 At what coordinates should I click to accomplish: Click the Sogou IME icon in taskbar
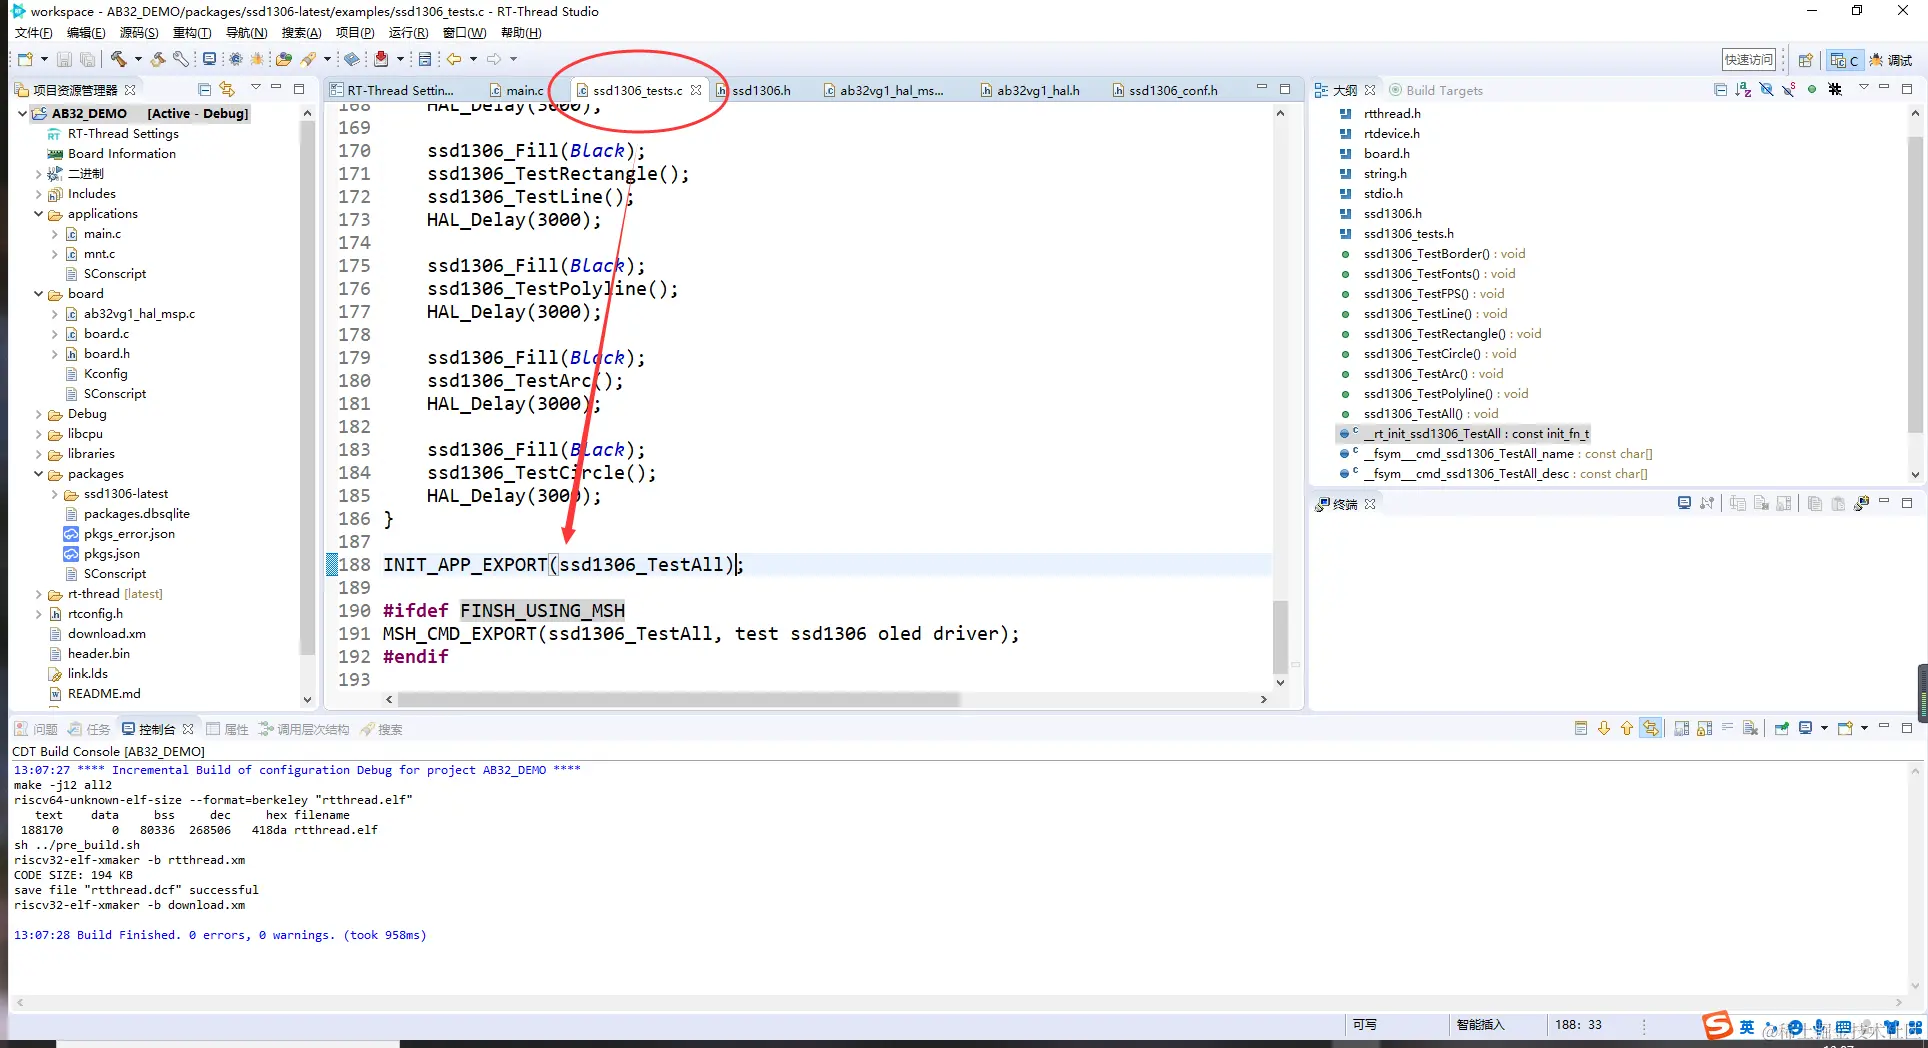coord(1717,1026)
